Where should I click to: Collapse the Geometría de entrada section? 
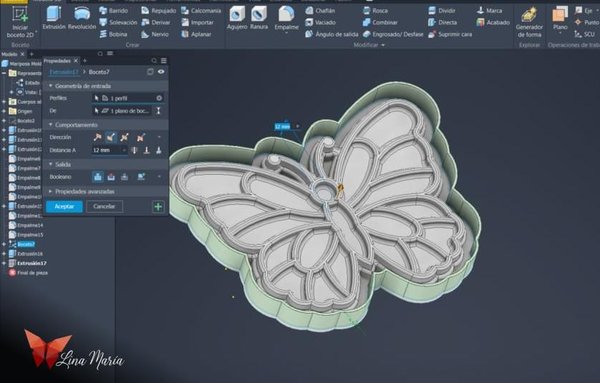coord(51,86)
